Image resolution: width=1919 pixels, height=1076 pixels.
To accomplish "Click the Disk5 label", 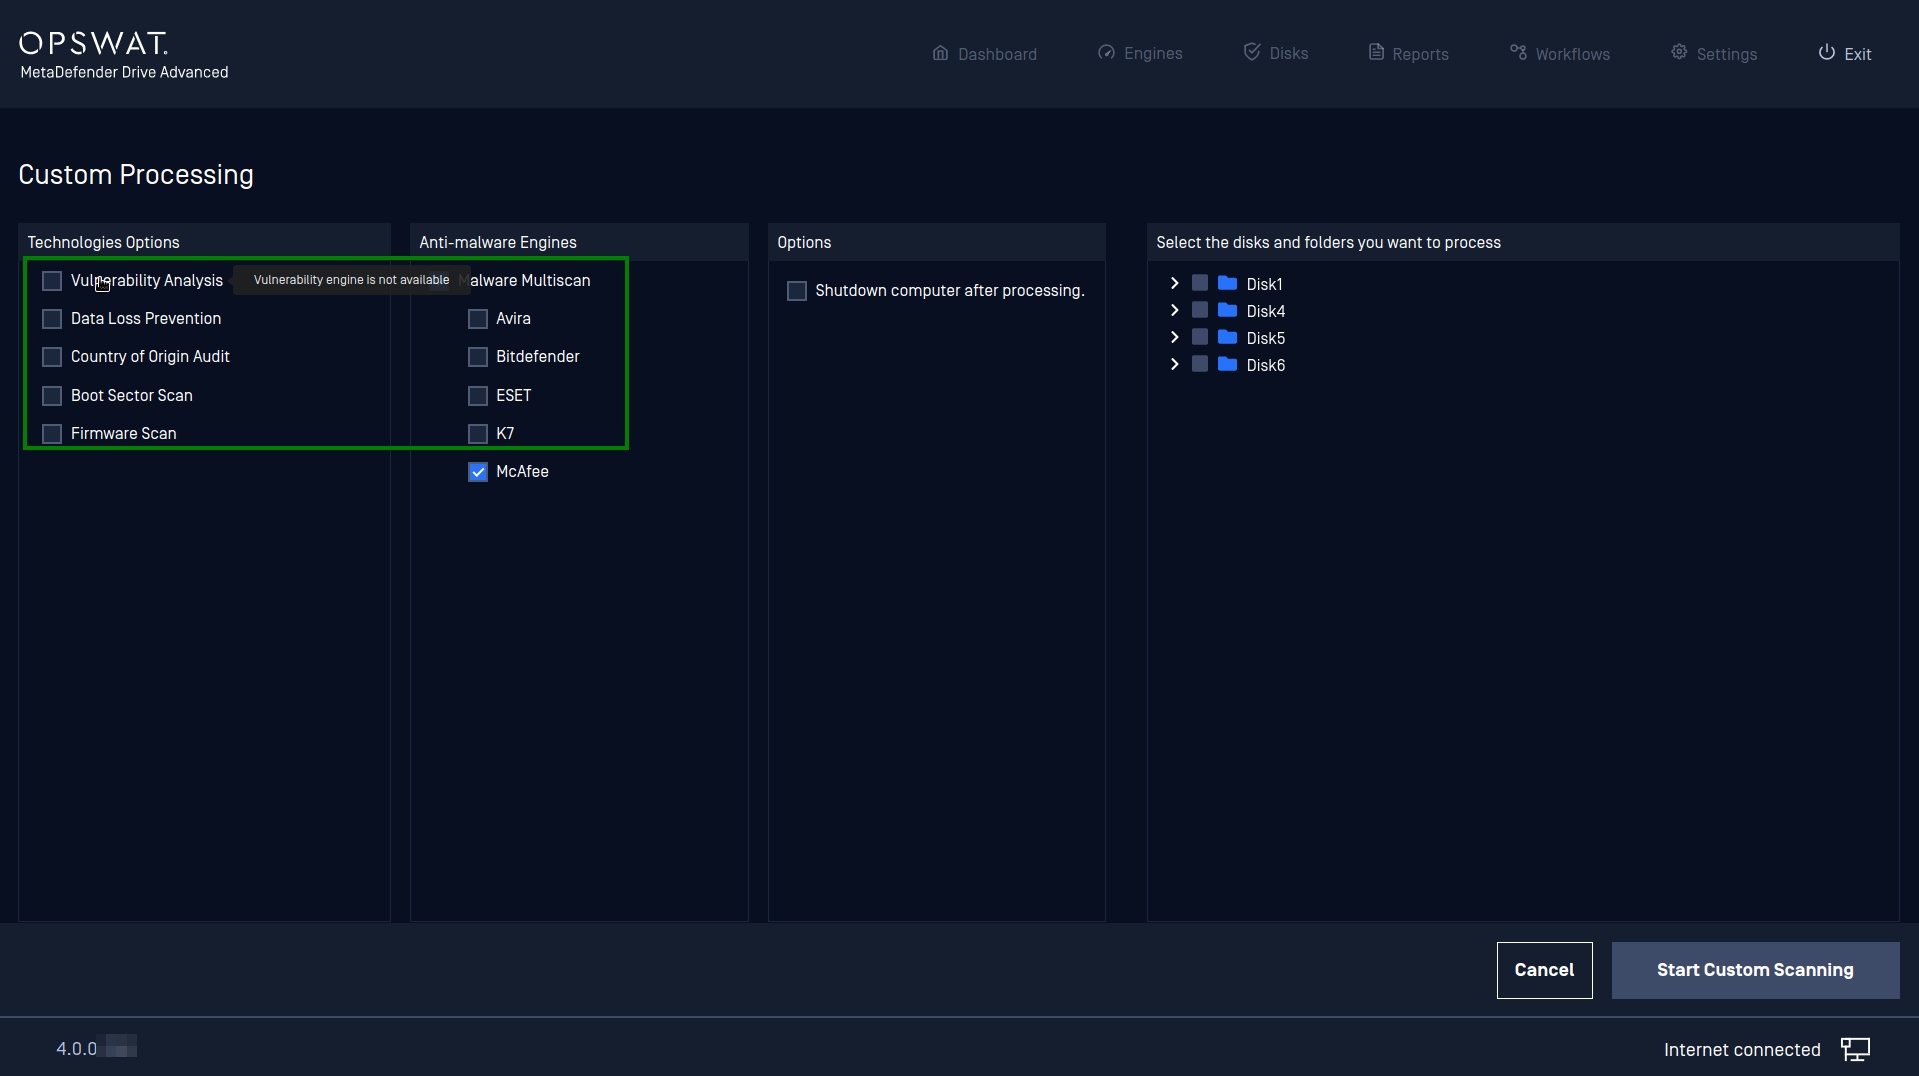I will pos(1265,339).
